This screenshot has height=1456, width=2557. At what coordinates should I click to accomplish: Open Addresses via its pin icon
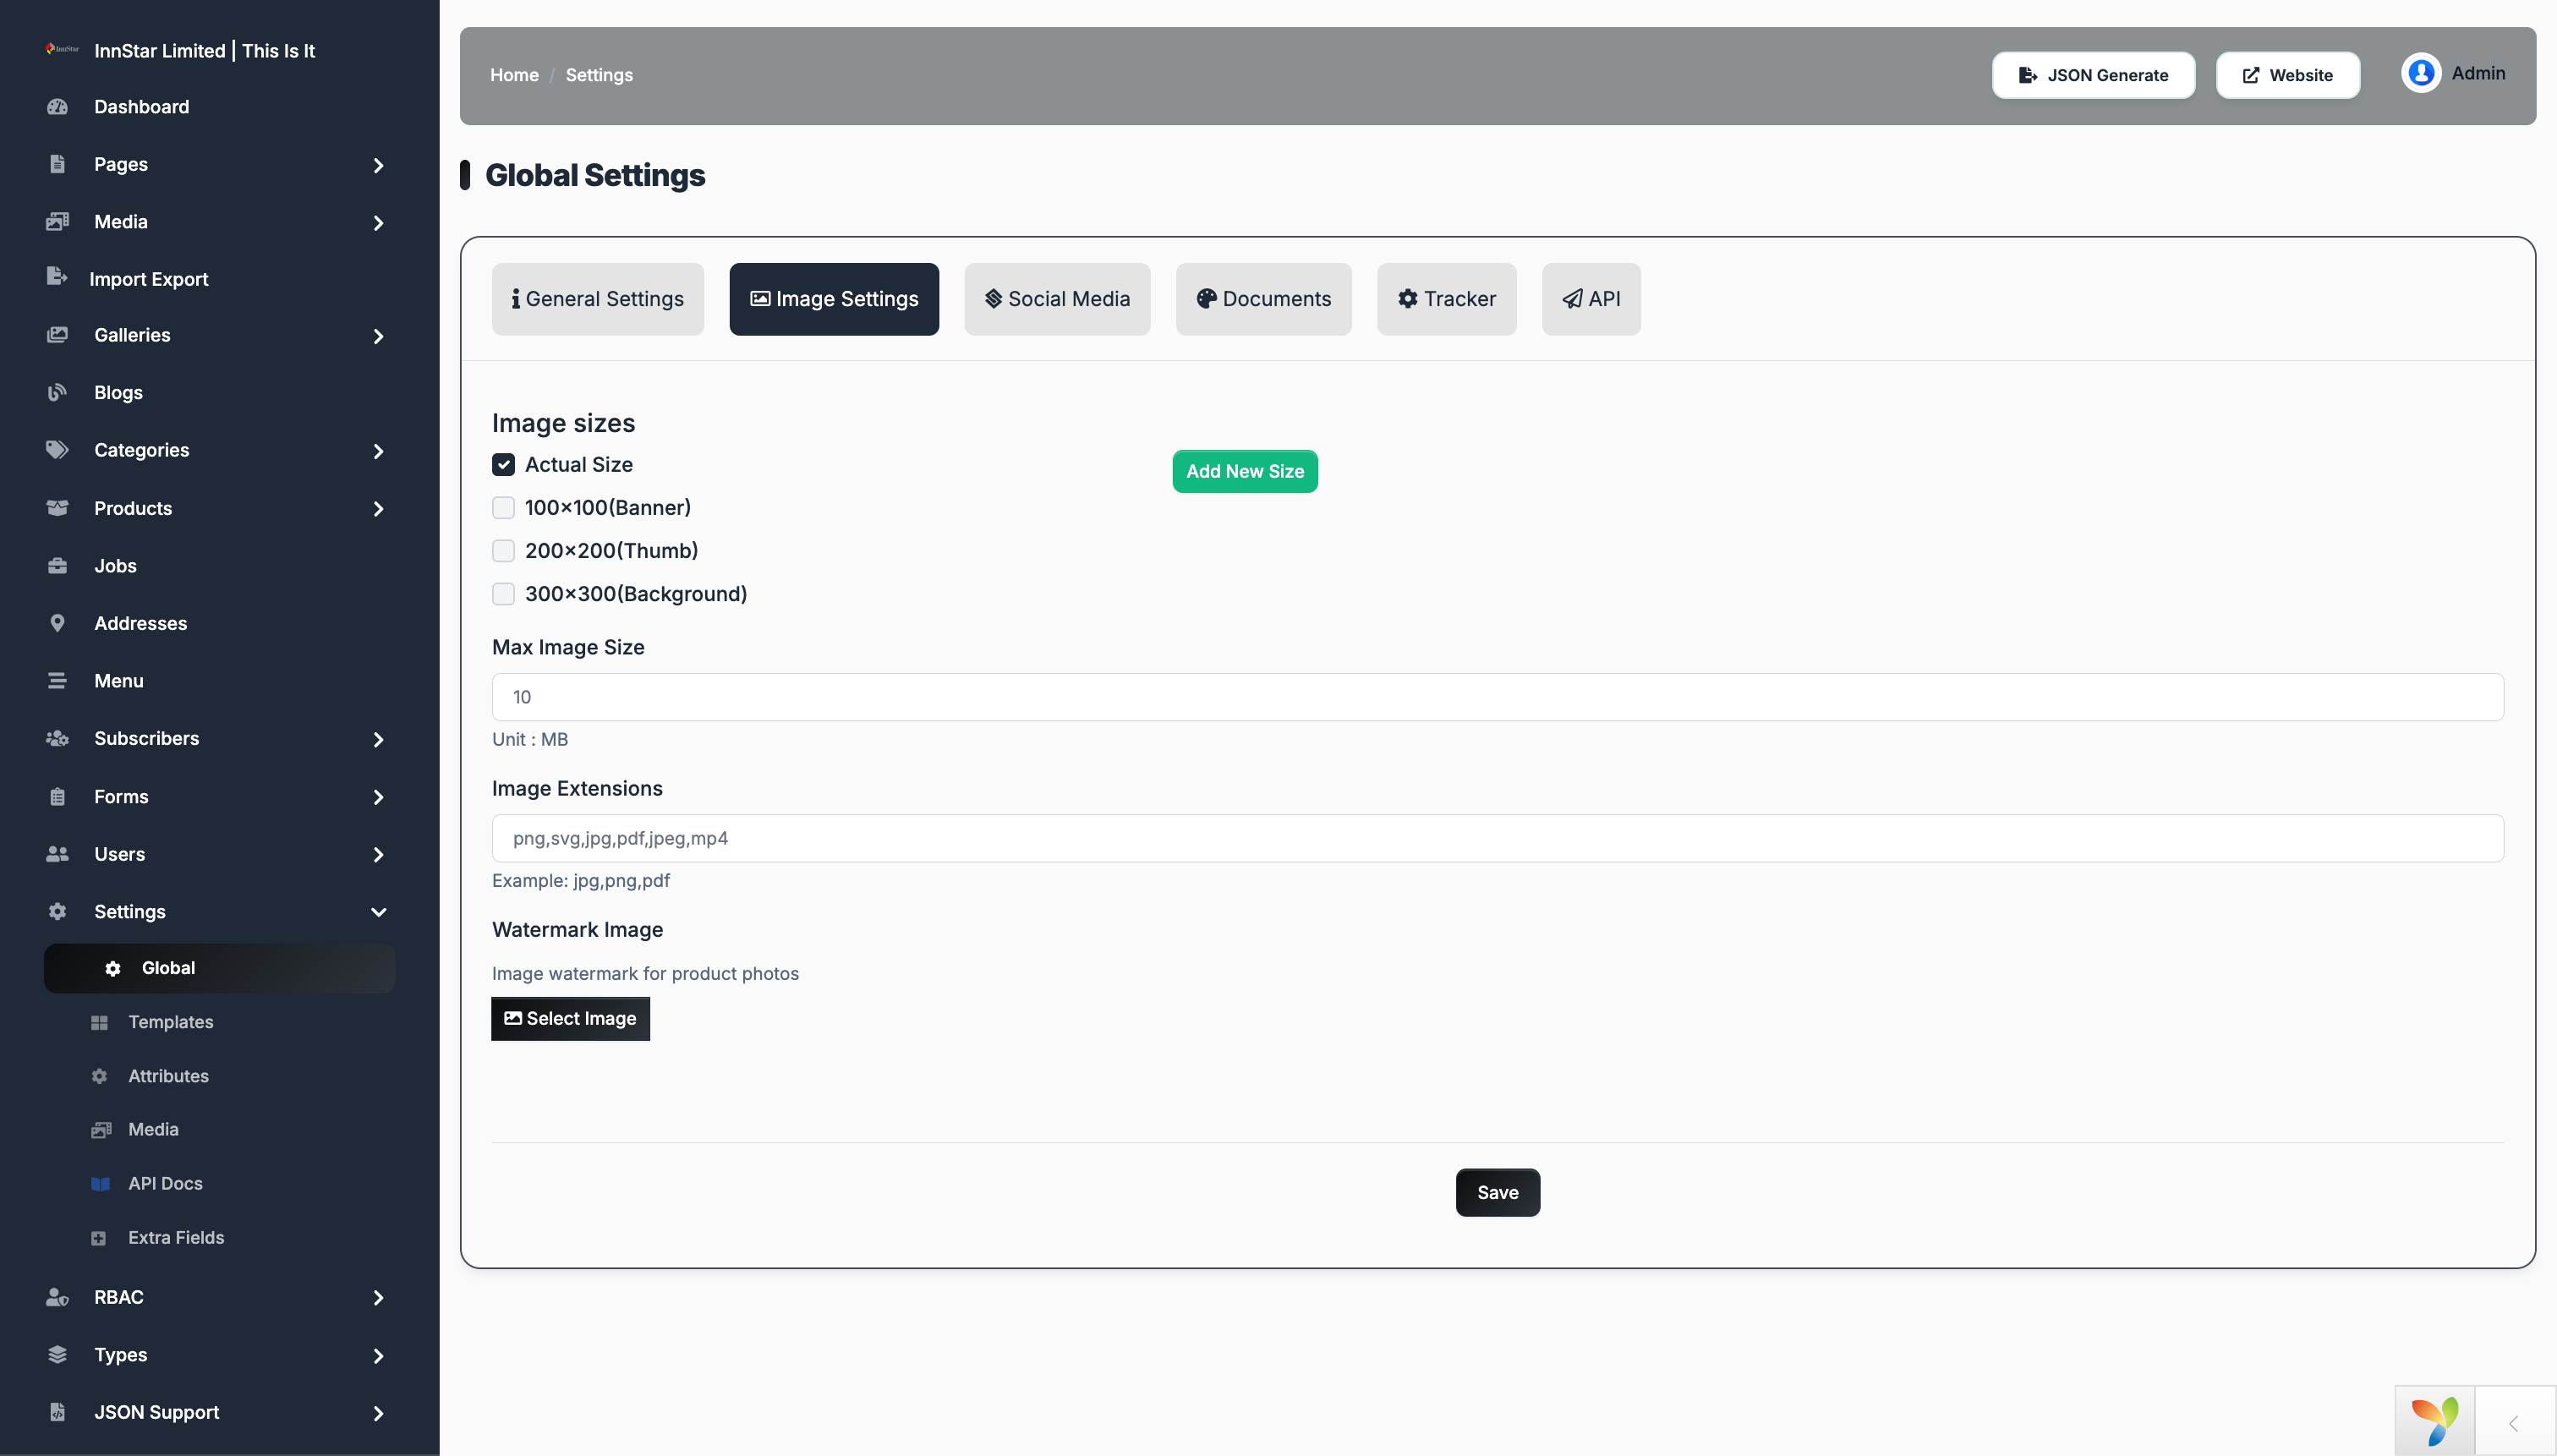pyautogui.click(x=57, y=623)
